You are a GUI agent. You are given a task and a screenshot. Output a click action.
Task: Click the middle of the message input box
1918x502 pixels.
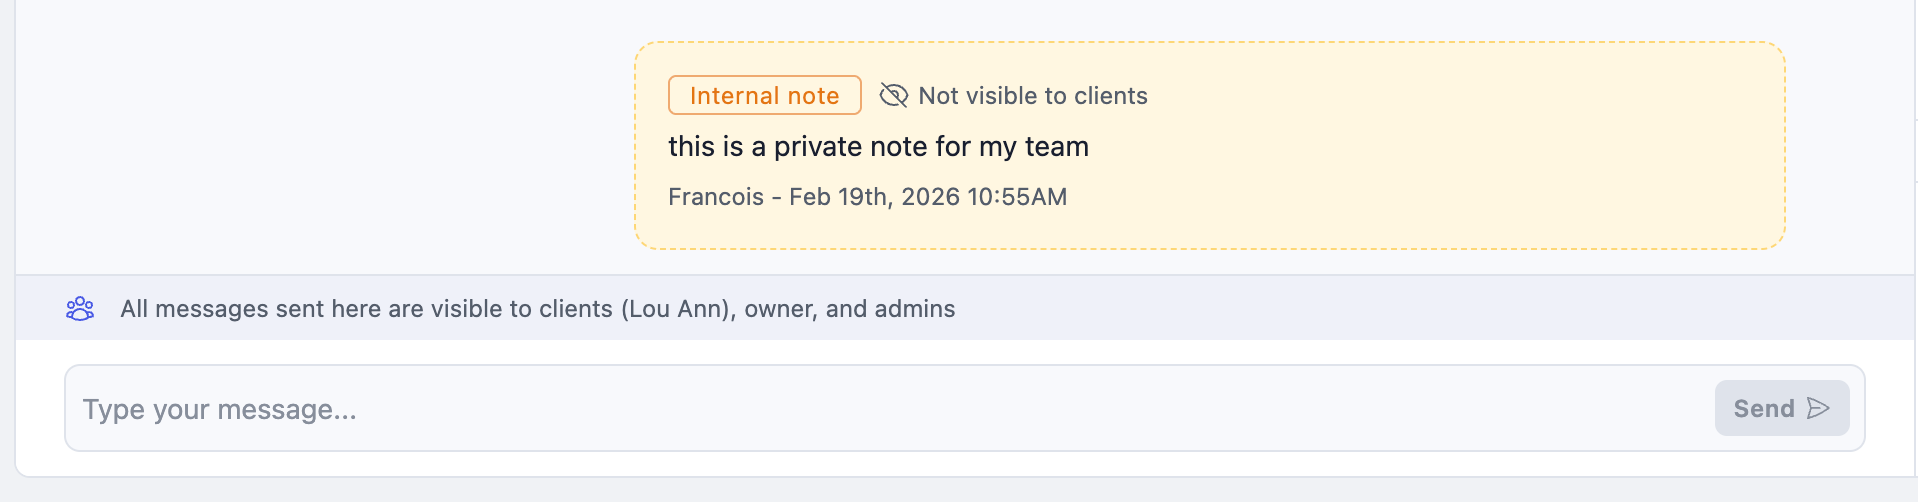point(890,408)
